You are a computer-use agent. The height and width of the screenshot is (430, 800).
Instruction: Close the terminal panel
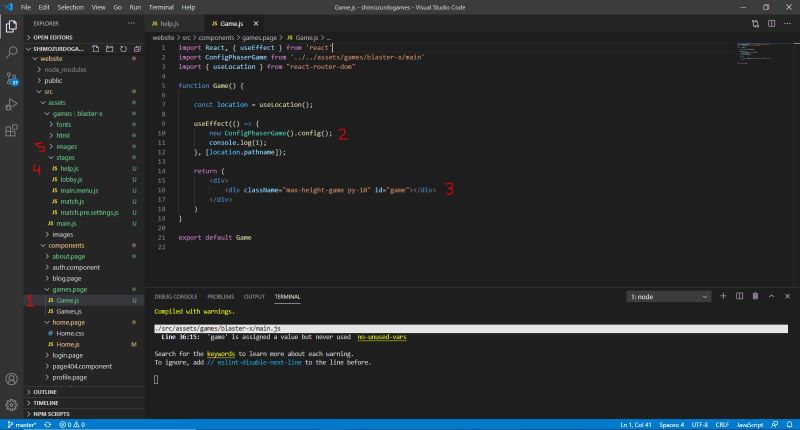(787, 296)
